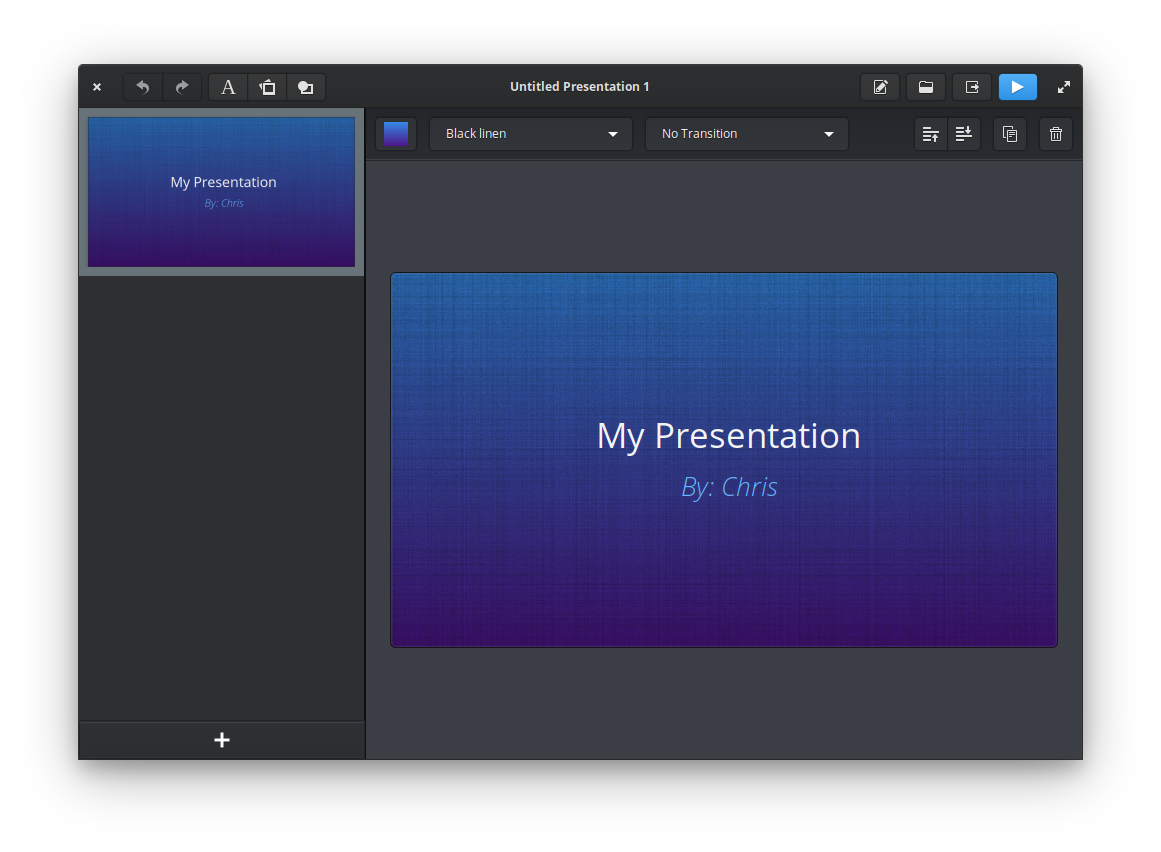Toggle fullscreen with the expand arrows icon

[1064, 87]
